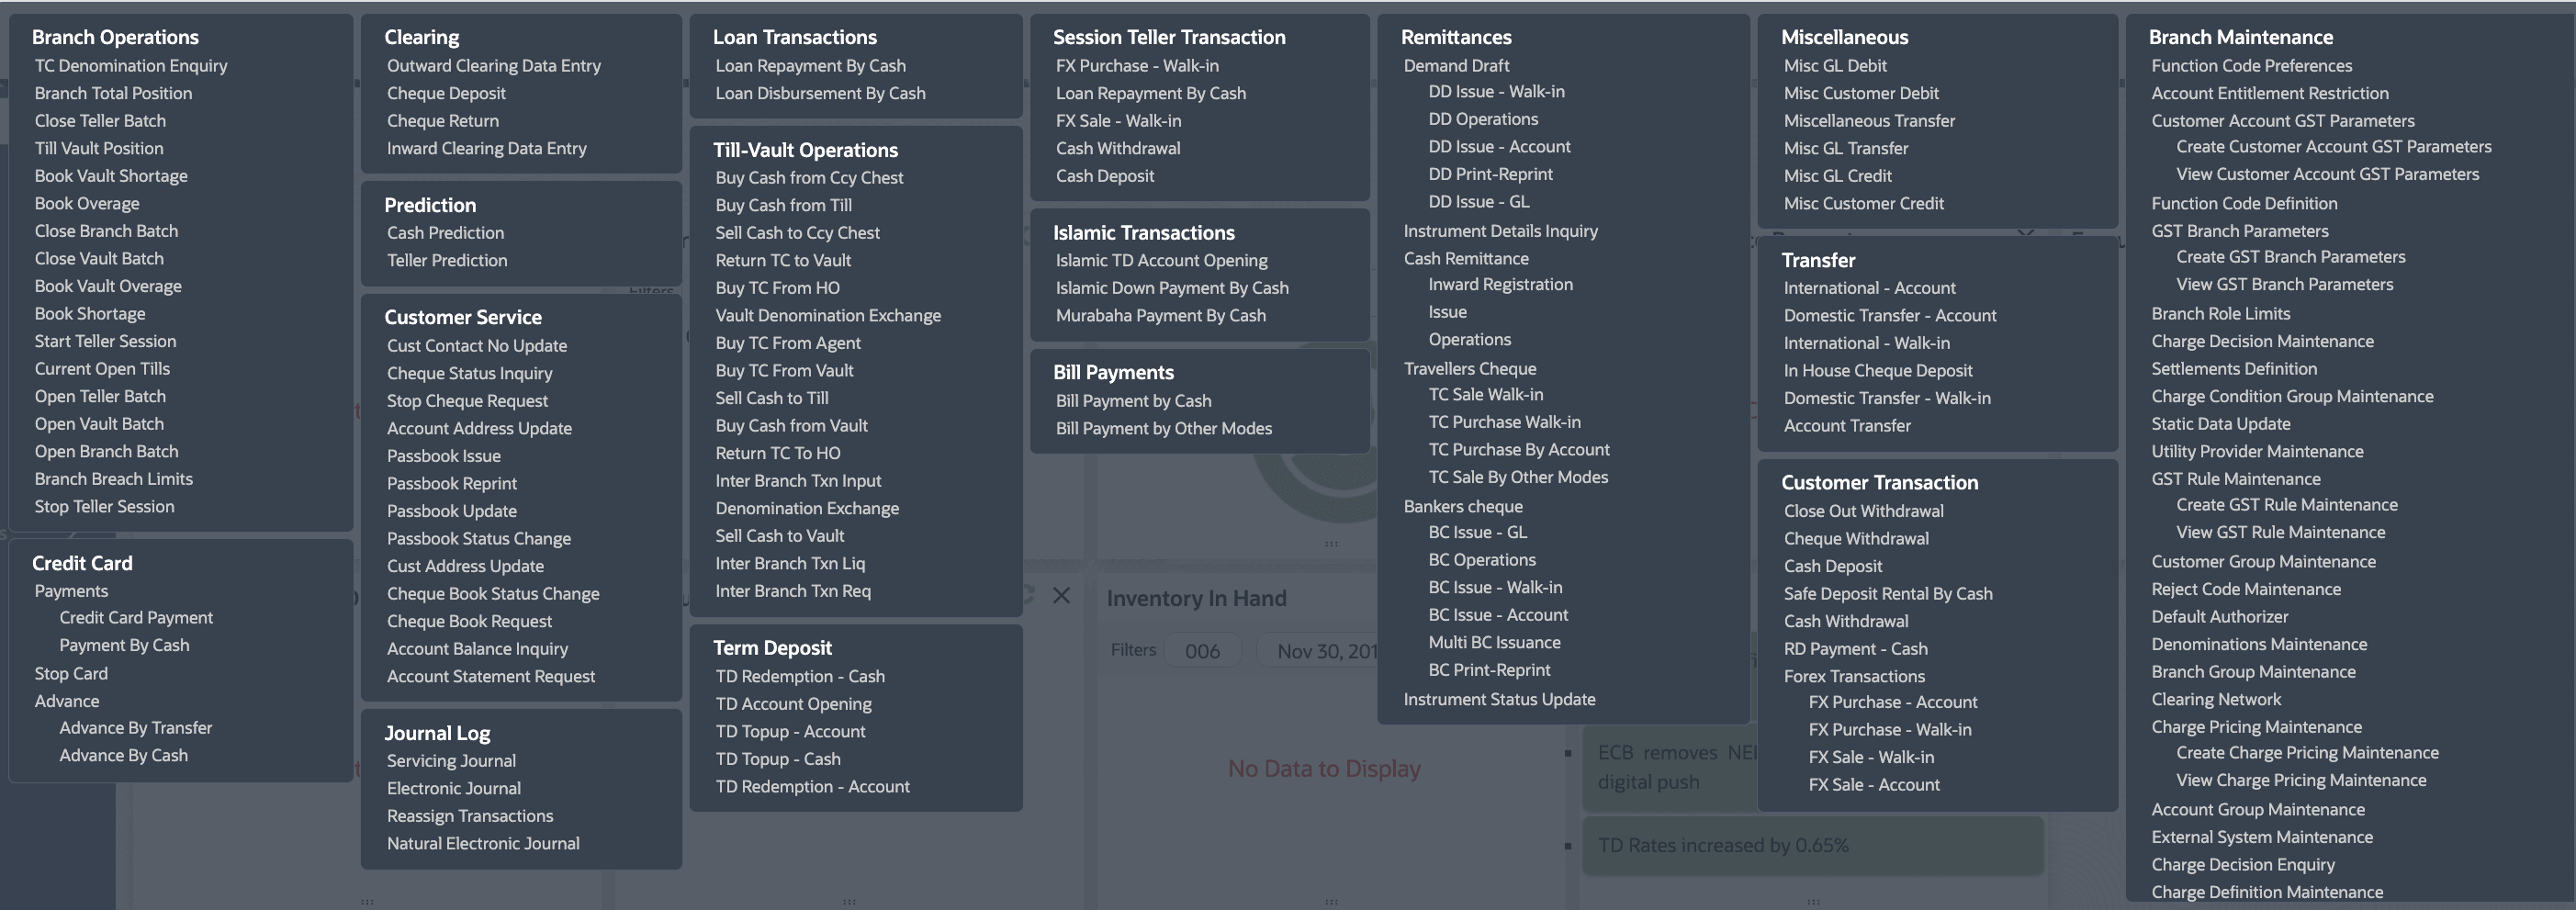This screenshot has height=910, width=2576.
Task: Select In House Cheque Deposit
Action: [1877, 371]
